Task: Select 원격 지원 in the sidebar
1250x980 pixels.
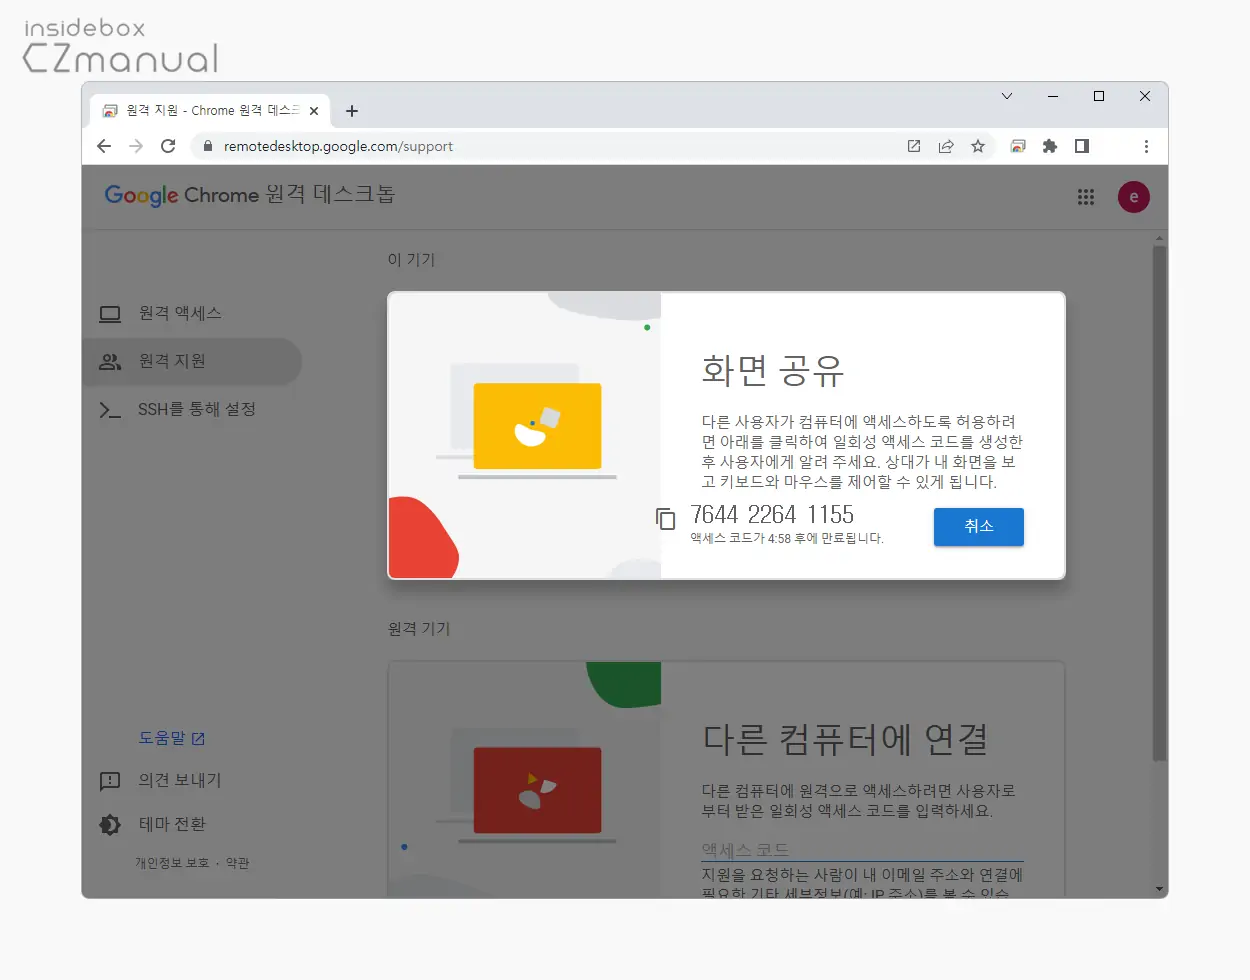Action: (192, 361)
